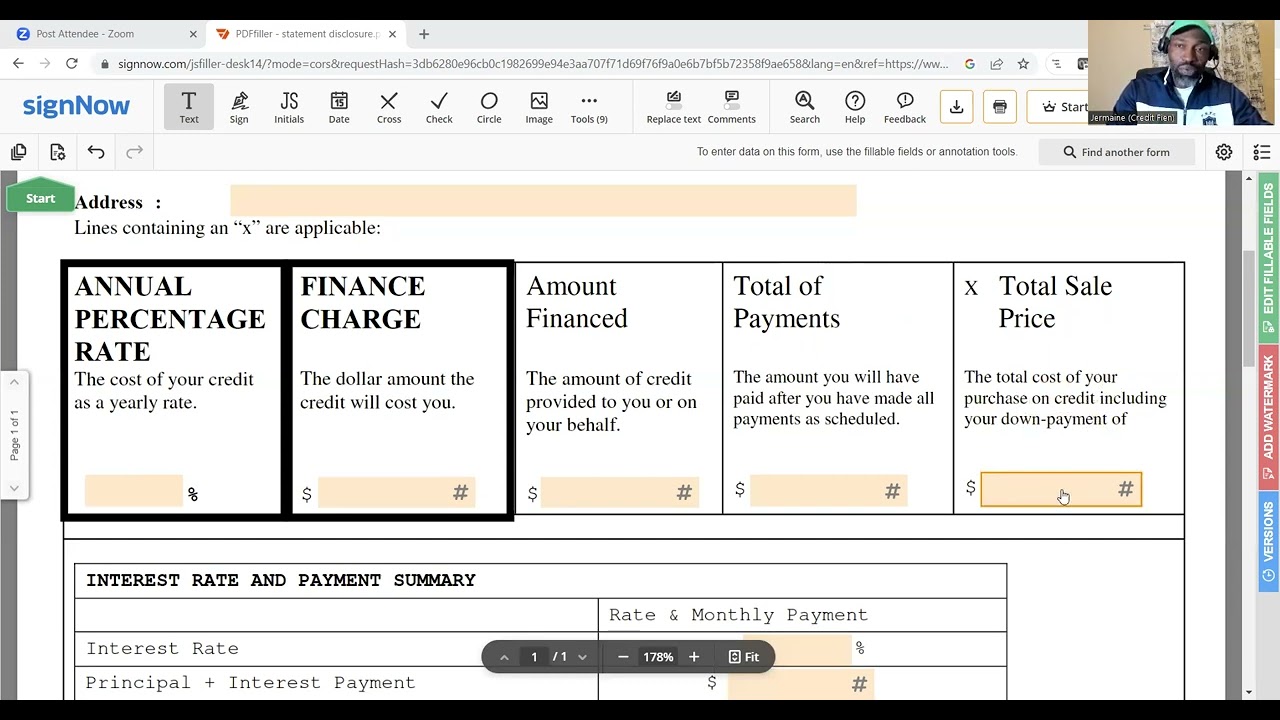Click the current page number box
This screenshot has height=720, width=1280.
[x=534, y=657]
